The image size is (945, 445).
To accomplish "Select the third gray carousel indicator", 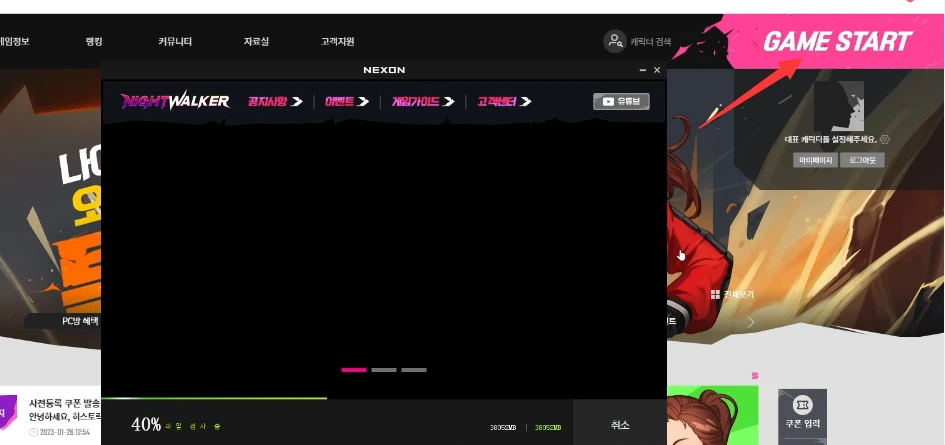I will point(414,370).
